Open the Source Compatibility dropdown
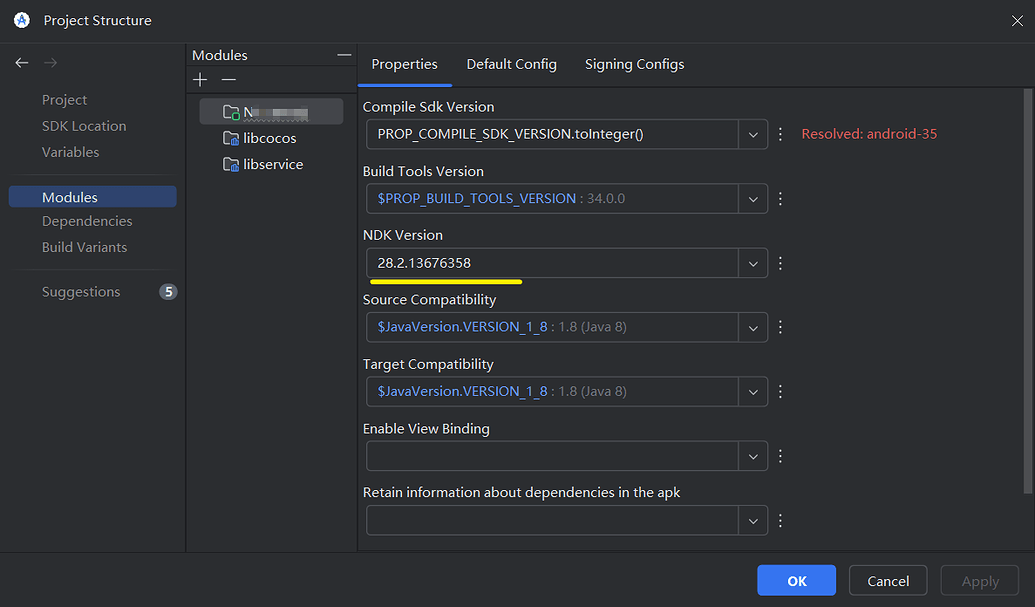 pos(753,327)
